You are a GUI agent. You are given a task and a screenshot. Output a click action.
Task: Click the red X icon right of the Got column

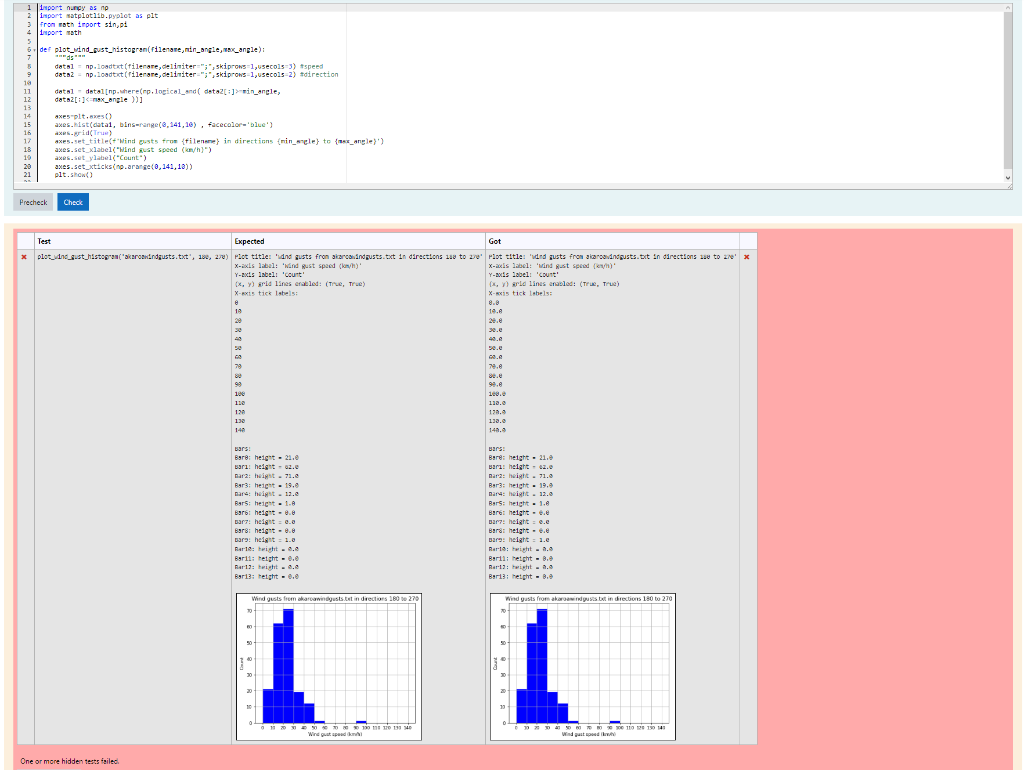coord(746,256)
